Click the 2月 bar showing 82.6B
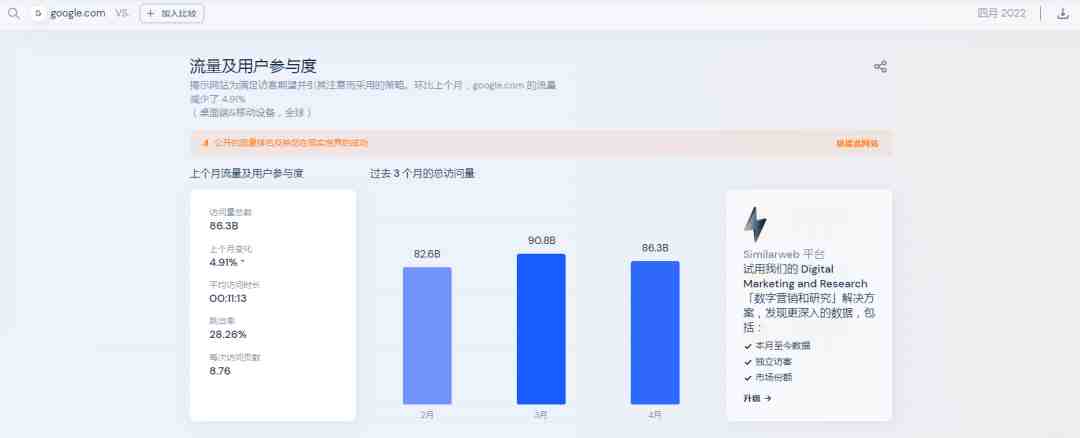The image size is (1080, 438). point(427,335)
